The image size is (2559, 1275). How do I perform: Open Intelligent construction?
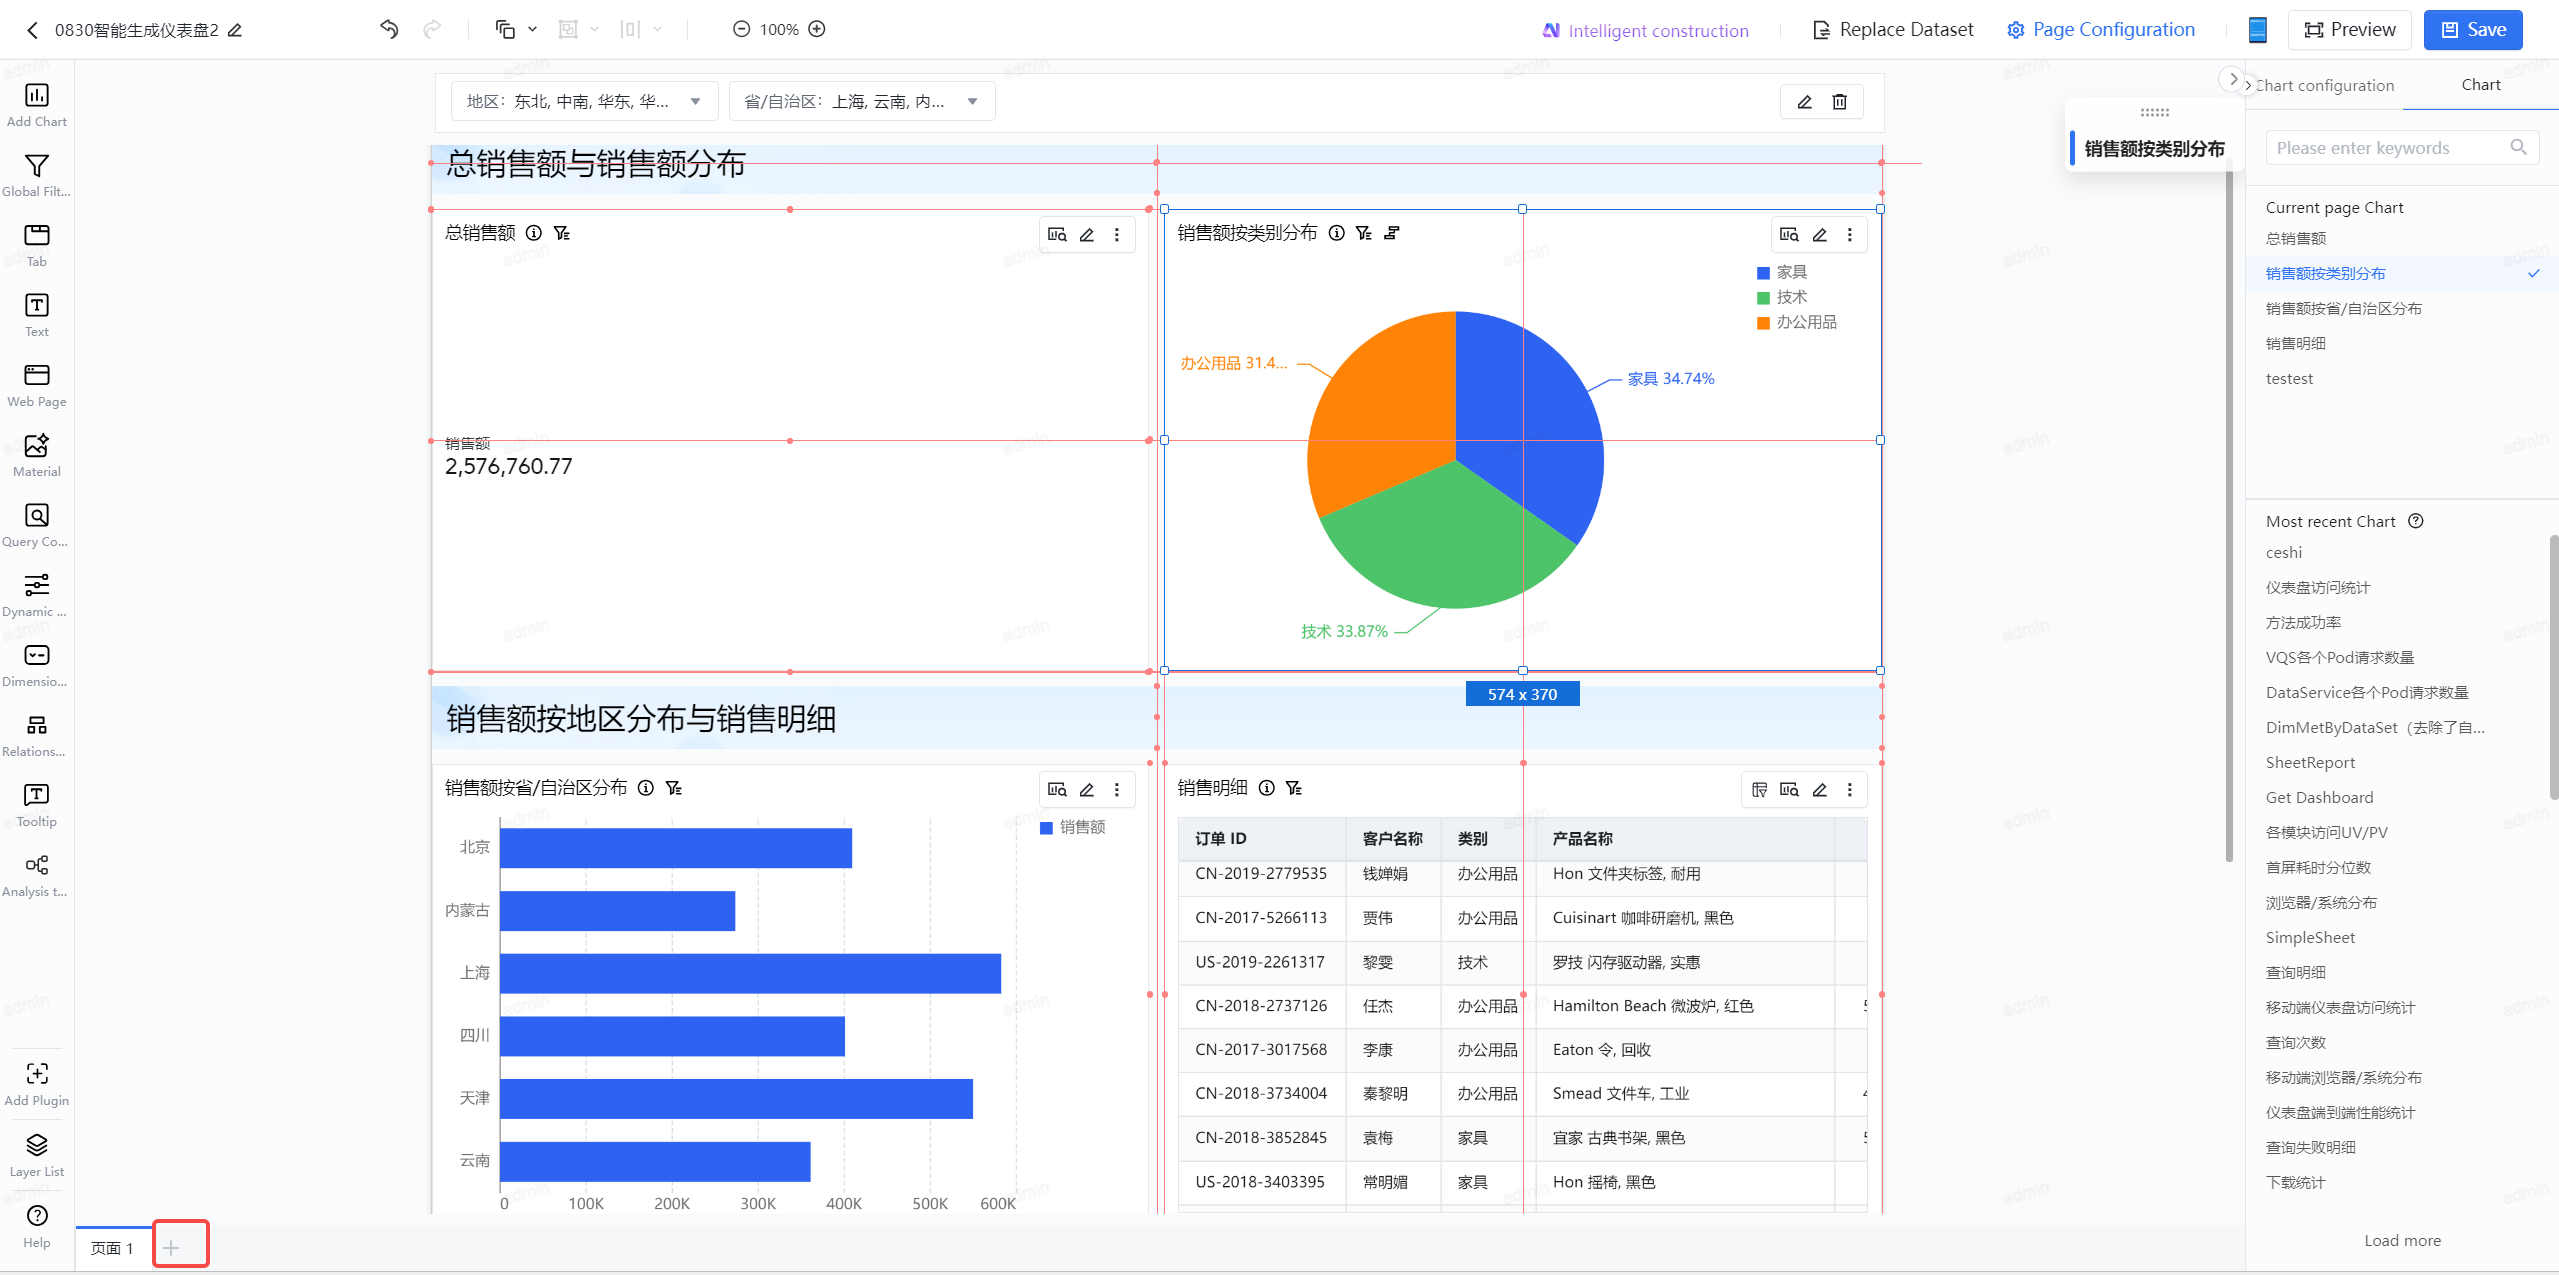pyautogui.click(x=1645, y=31)
